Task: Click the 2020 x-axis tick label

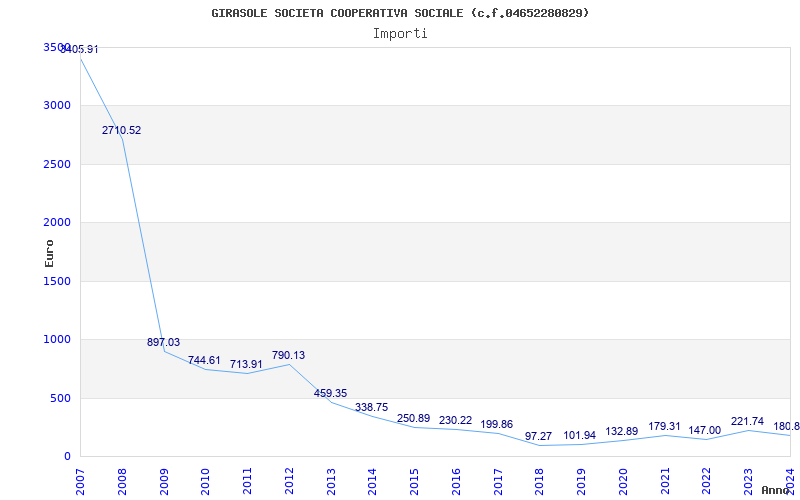Action: (x=623, y=482)
